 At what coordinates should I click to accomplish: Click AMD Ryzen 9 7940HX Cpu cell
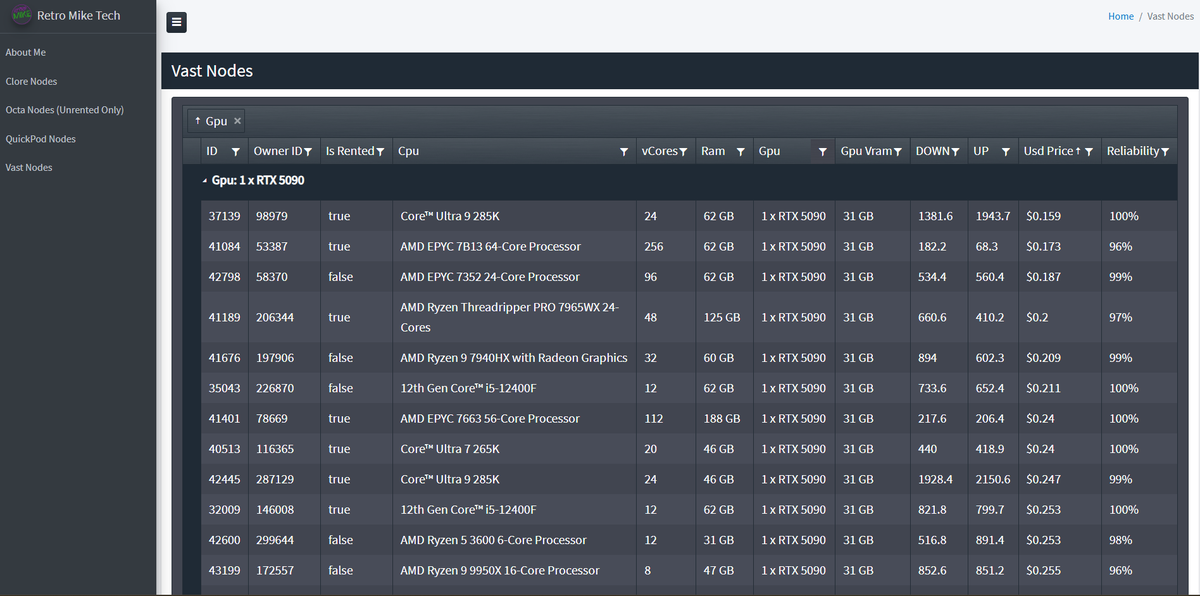515,358
